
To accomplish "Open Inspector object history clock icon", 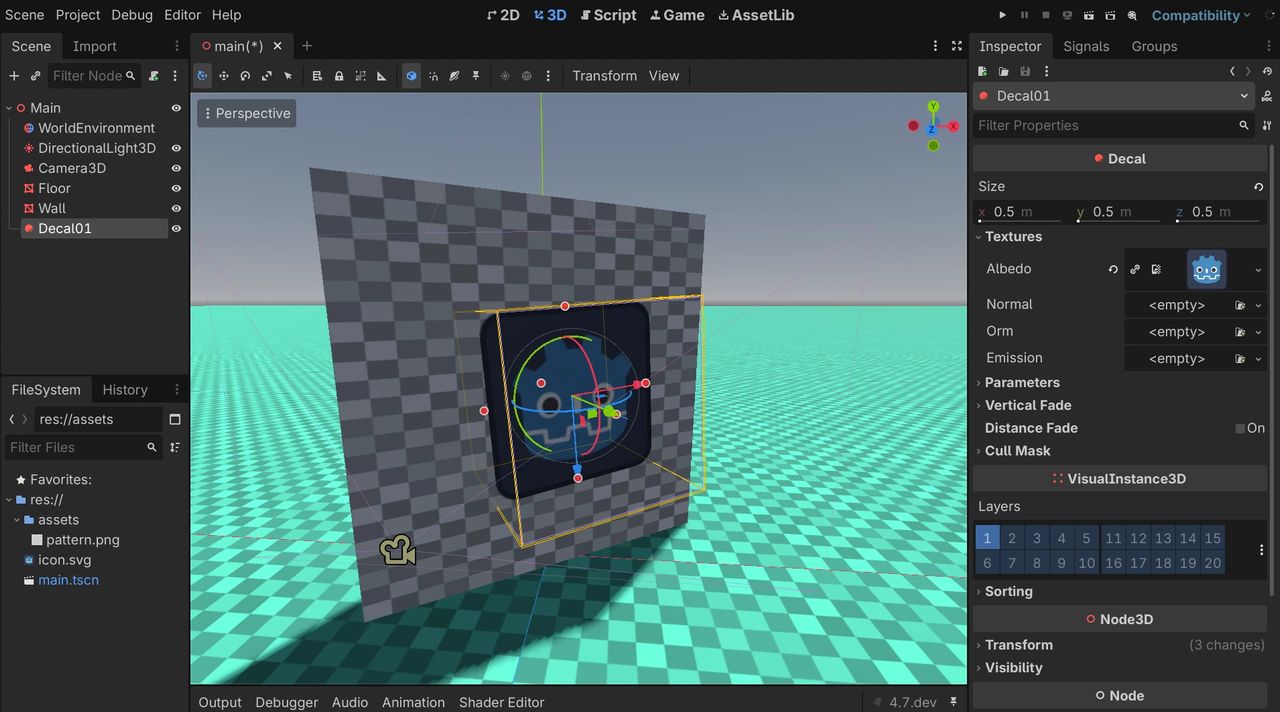I will 1267,71.
